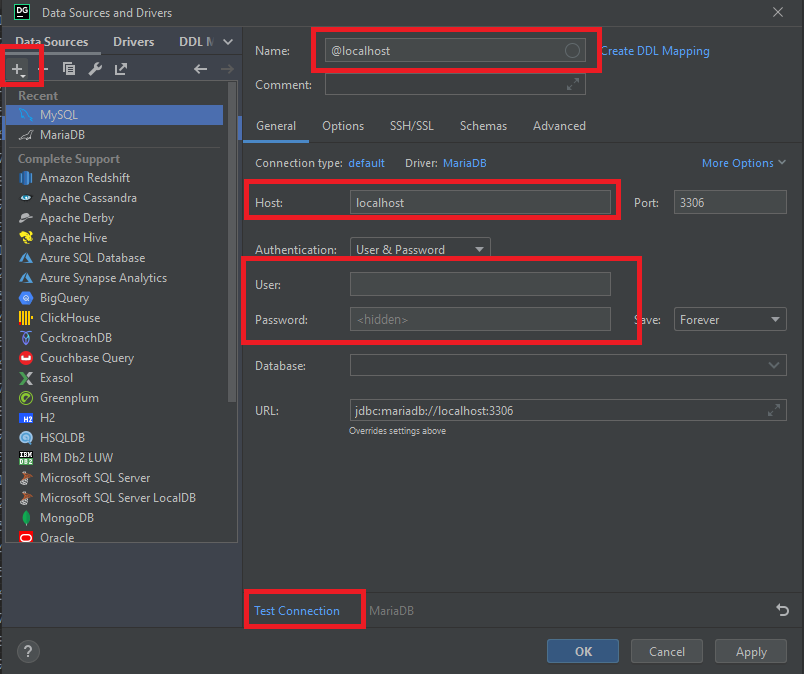This screenshot has width=804, height=677.
Task: Open the Advanced tab
Action: [559, 126]
